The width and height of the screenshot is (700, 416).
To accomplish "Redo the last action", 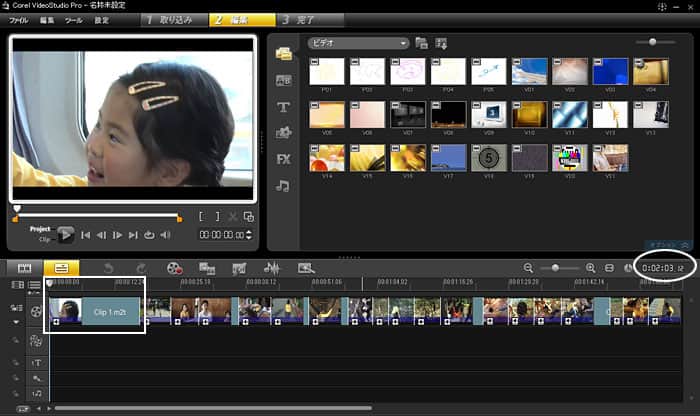I will (x=141, y=268).
